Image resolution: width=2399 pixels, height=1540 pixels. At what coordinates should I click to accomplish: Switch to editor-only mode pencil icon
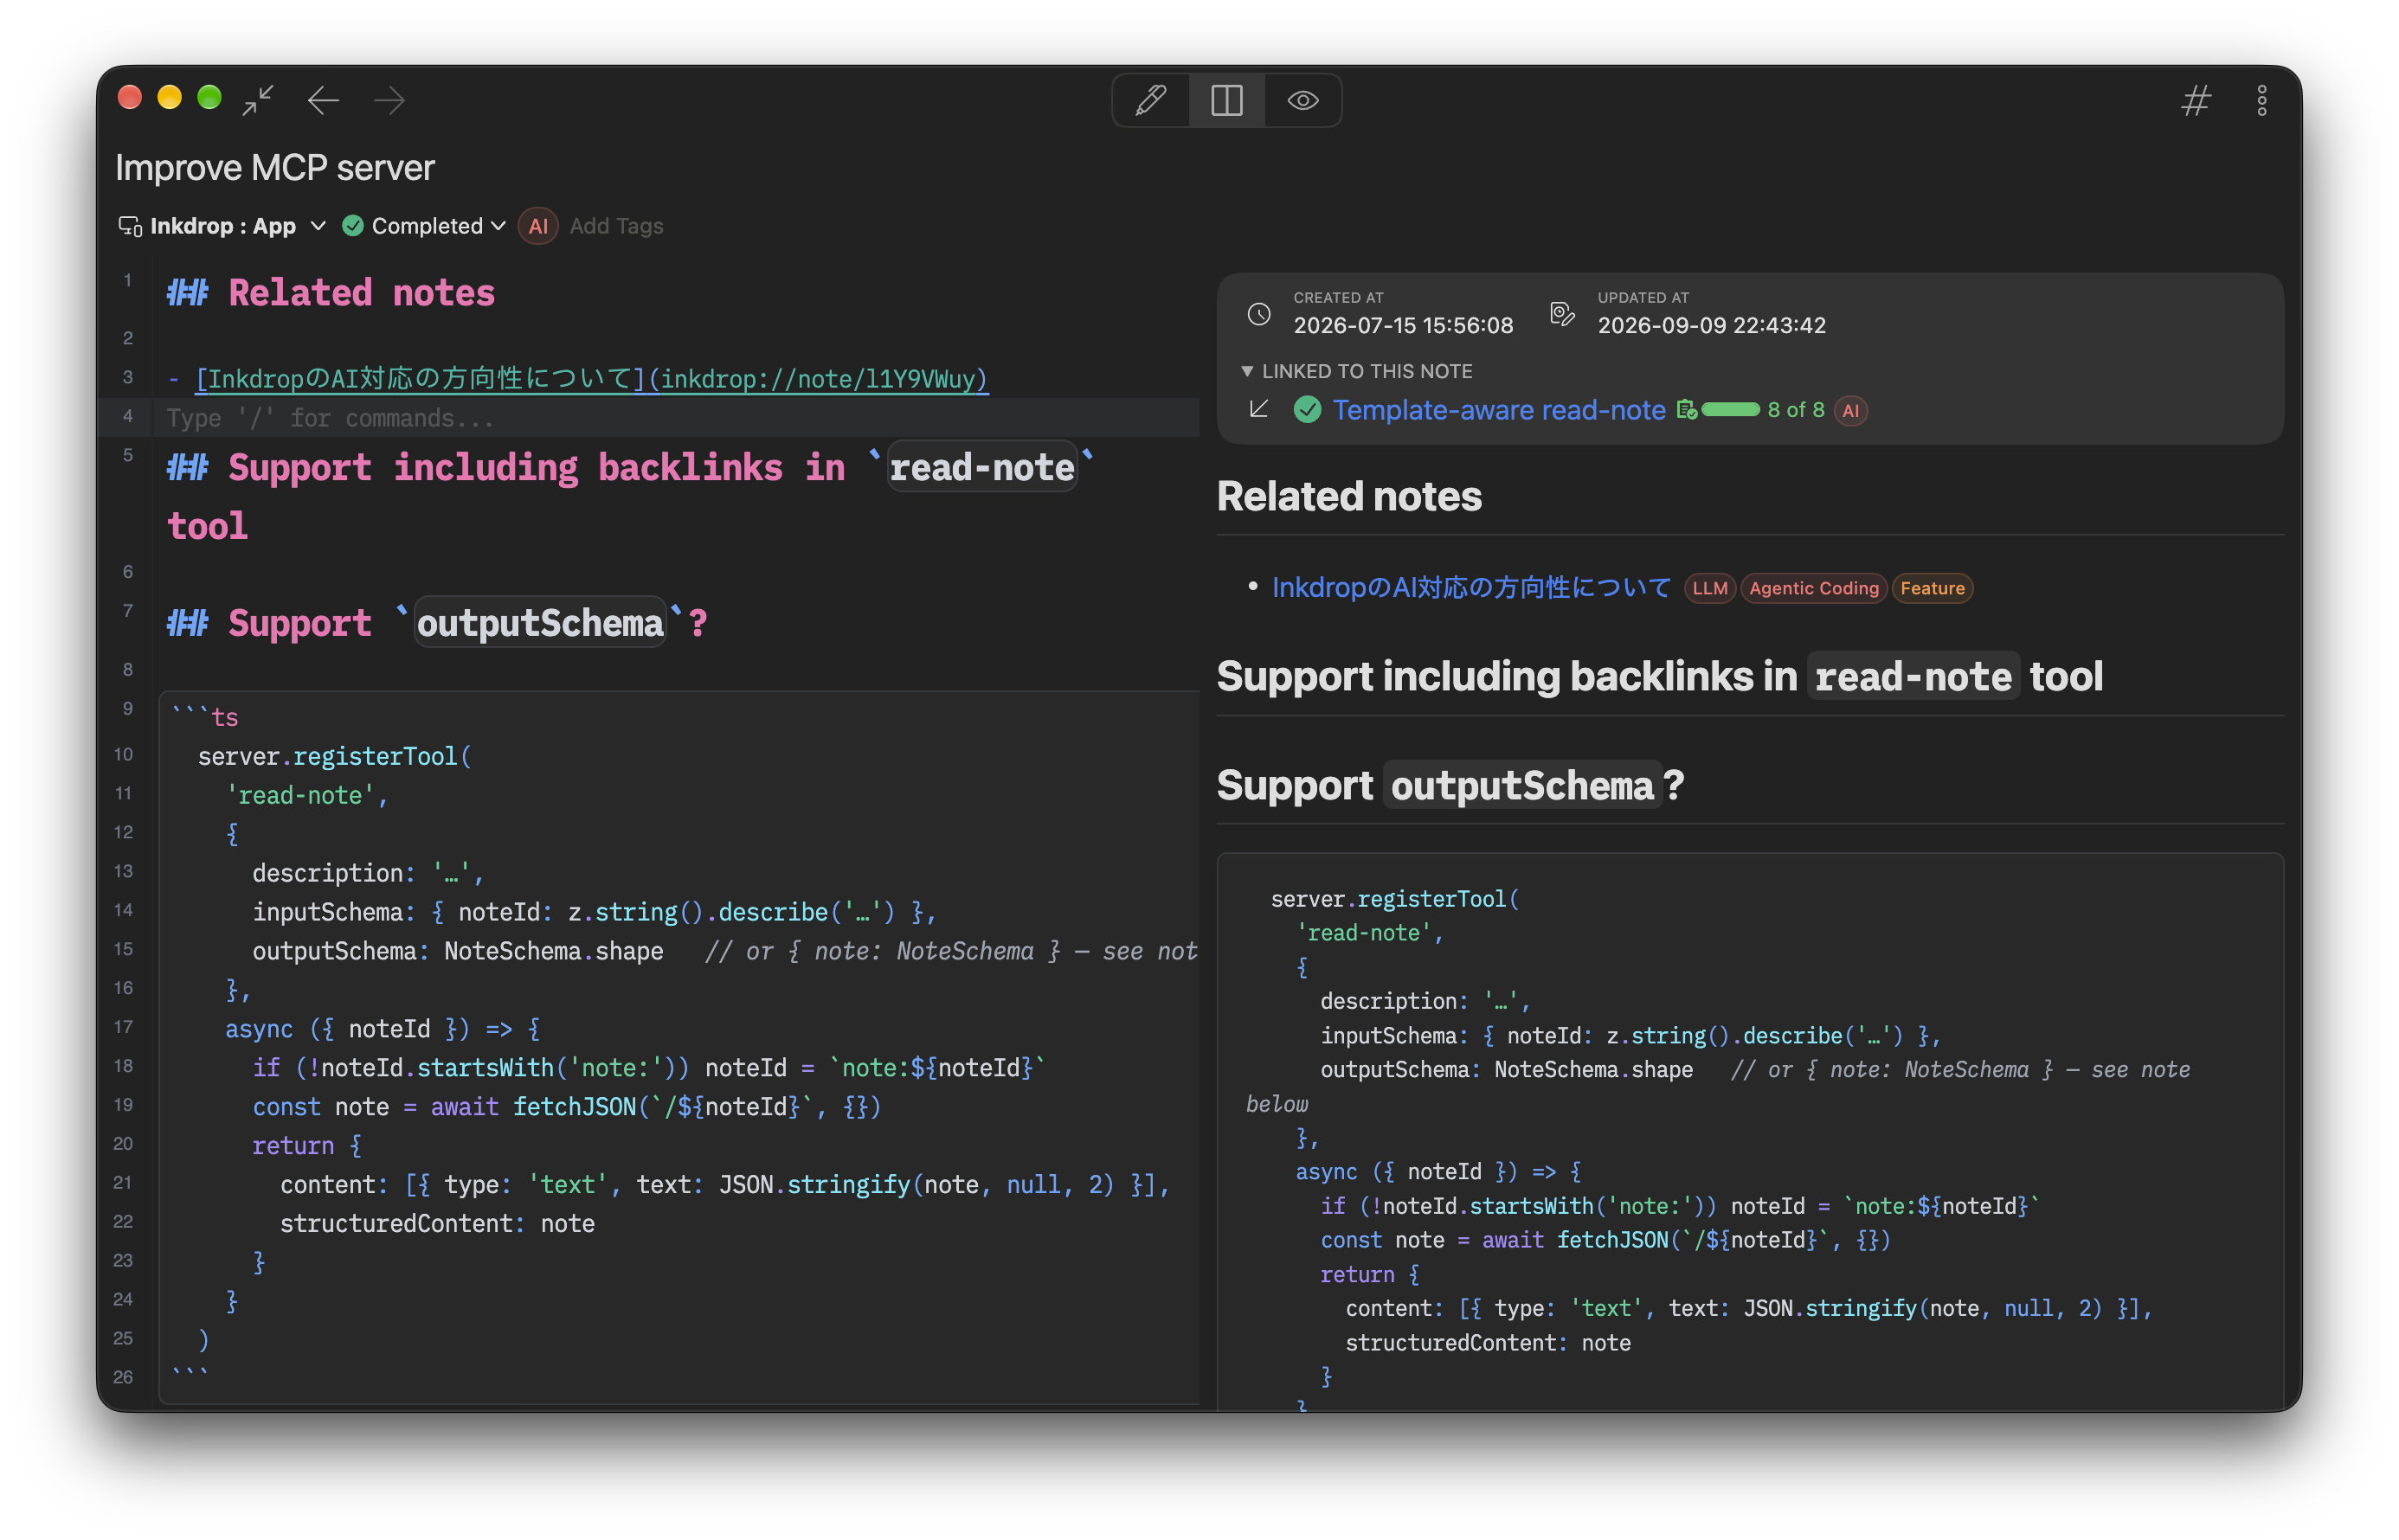point(1150,100)
